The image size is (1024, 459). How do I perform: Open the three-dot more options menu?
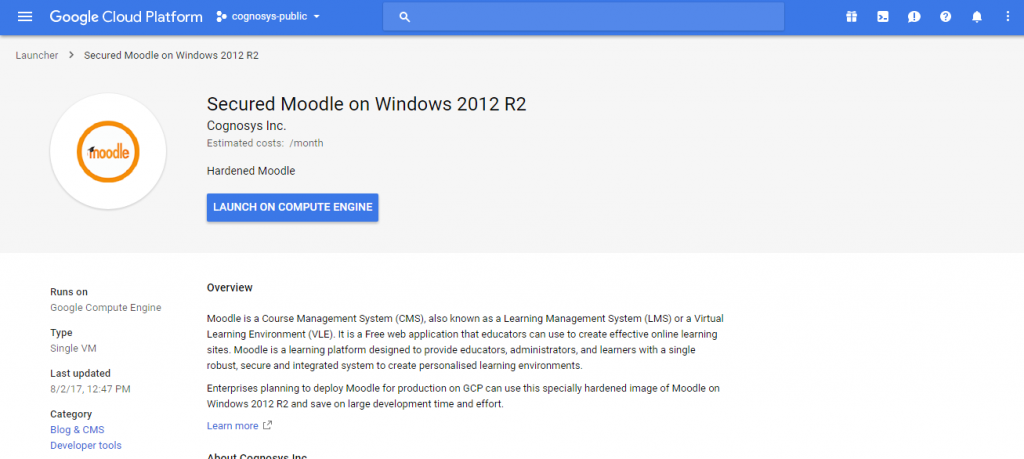pos(1007,17)
